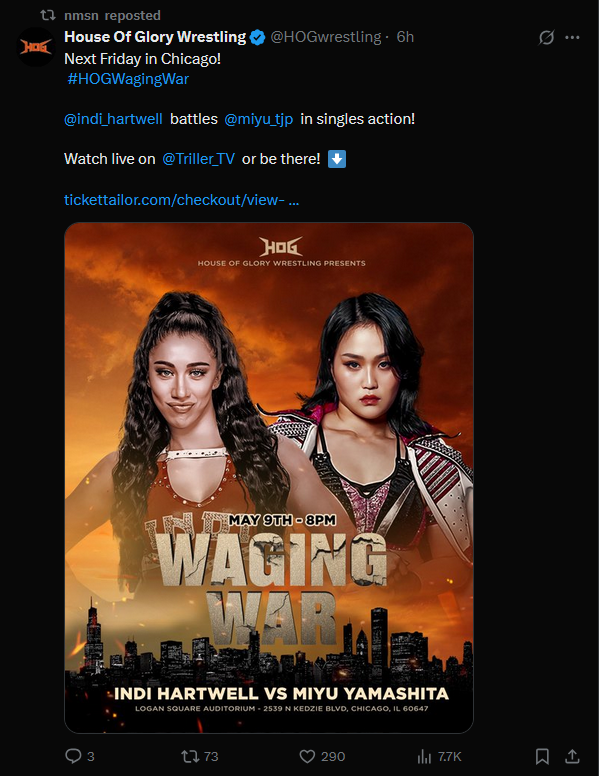Image resolution: width=599 pixels, height=776 pixels.
Task: Open the @HOGwrestling handle
Action: [x=326, y=37]
